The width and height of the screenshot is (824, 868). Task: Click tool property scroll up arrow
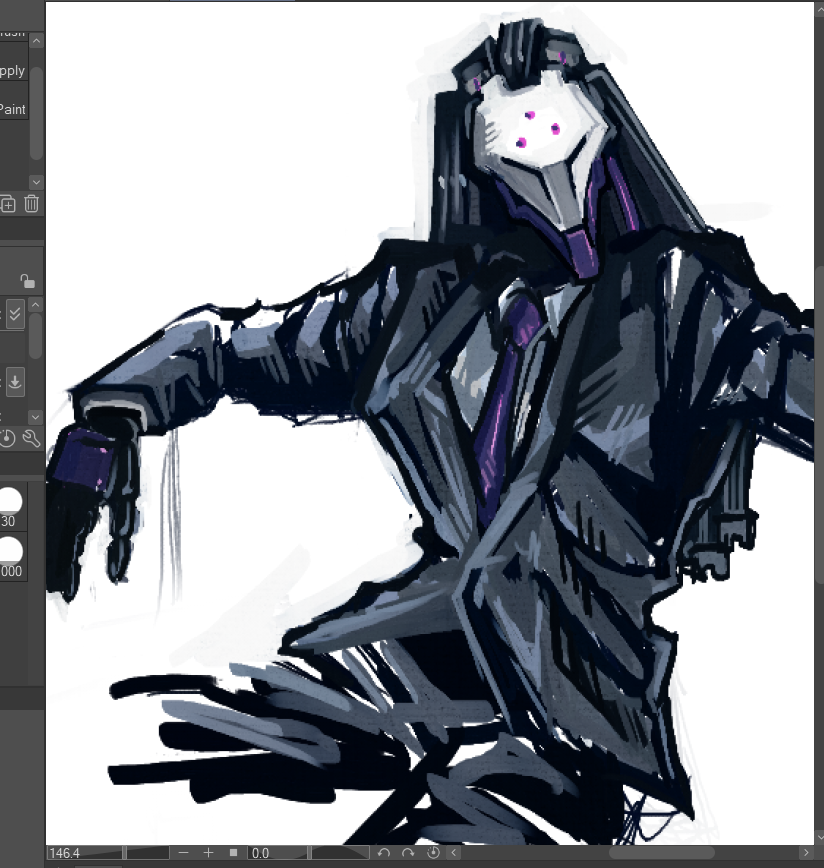(x=35, y=305)
